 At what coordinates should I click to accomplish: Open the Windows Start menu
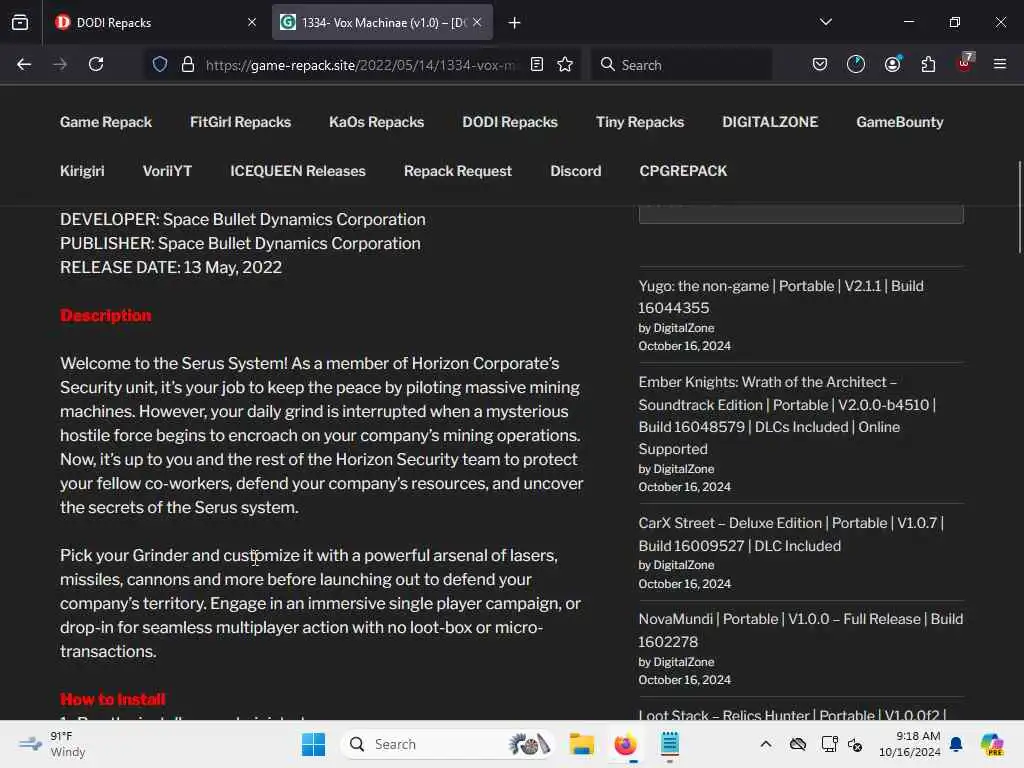(313, 744)
